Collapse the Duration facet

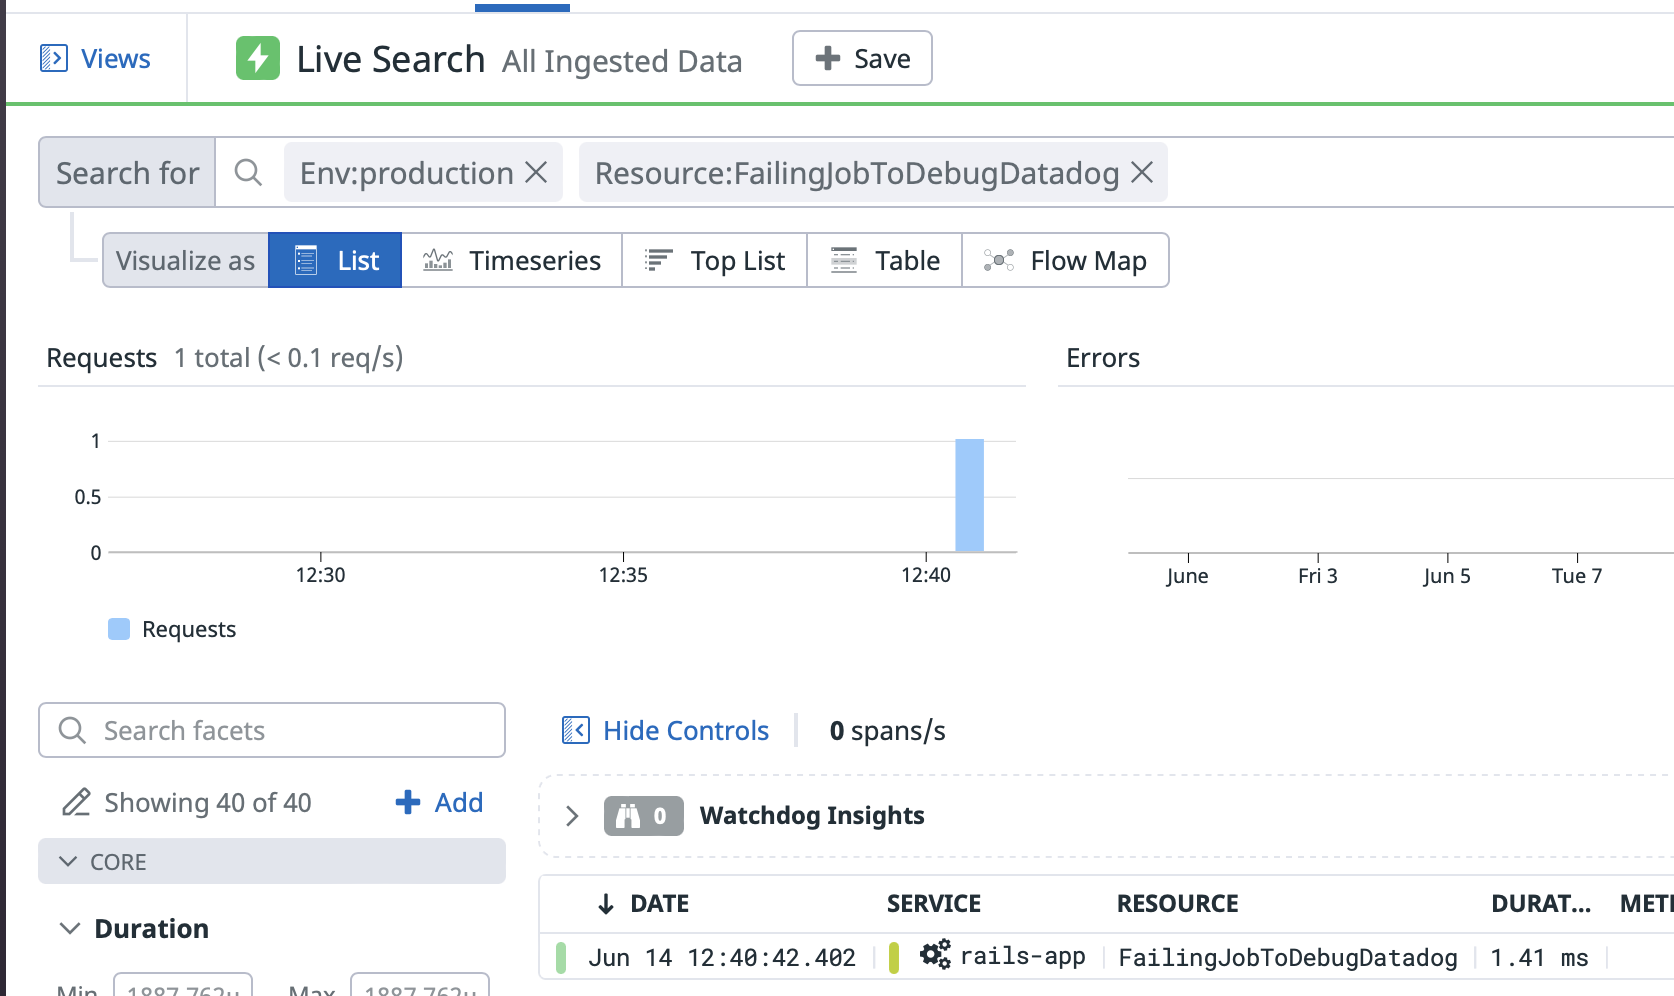(x=69, y=928)
